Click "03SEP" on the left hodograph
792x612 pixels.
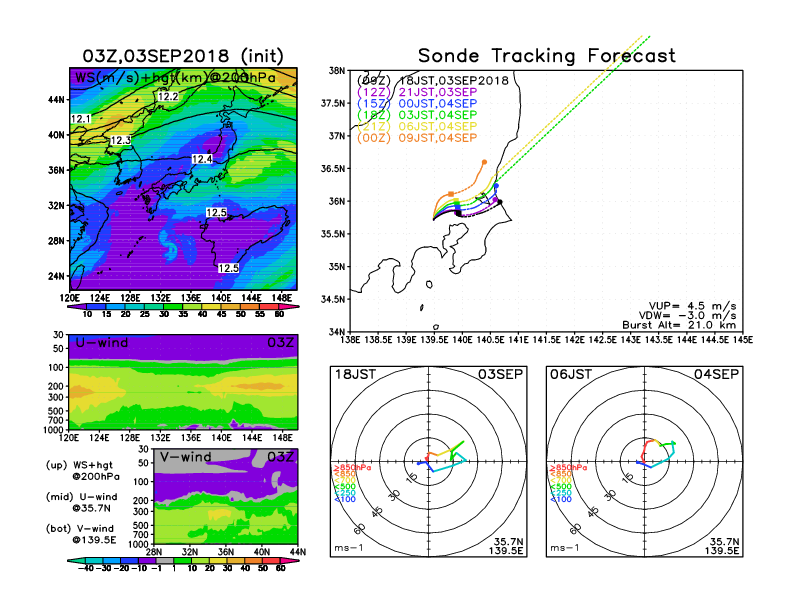click(x=500, y=374)
